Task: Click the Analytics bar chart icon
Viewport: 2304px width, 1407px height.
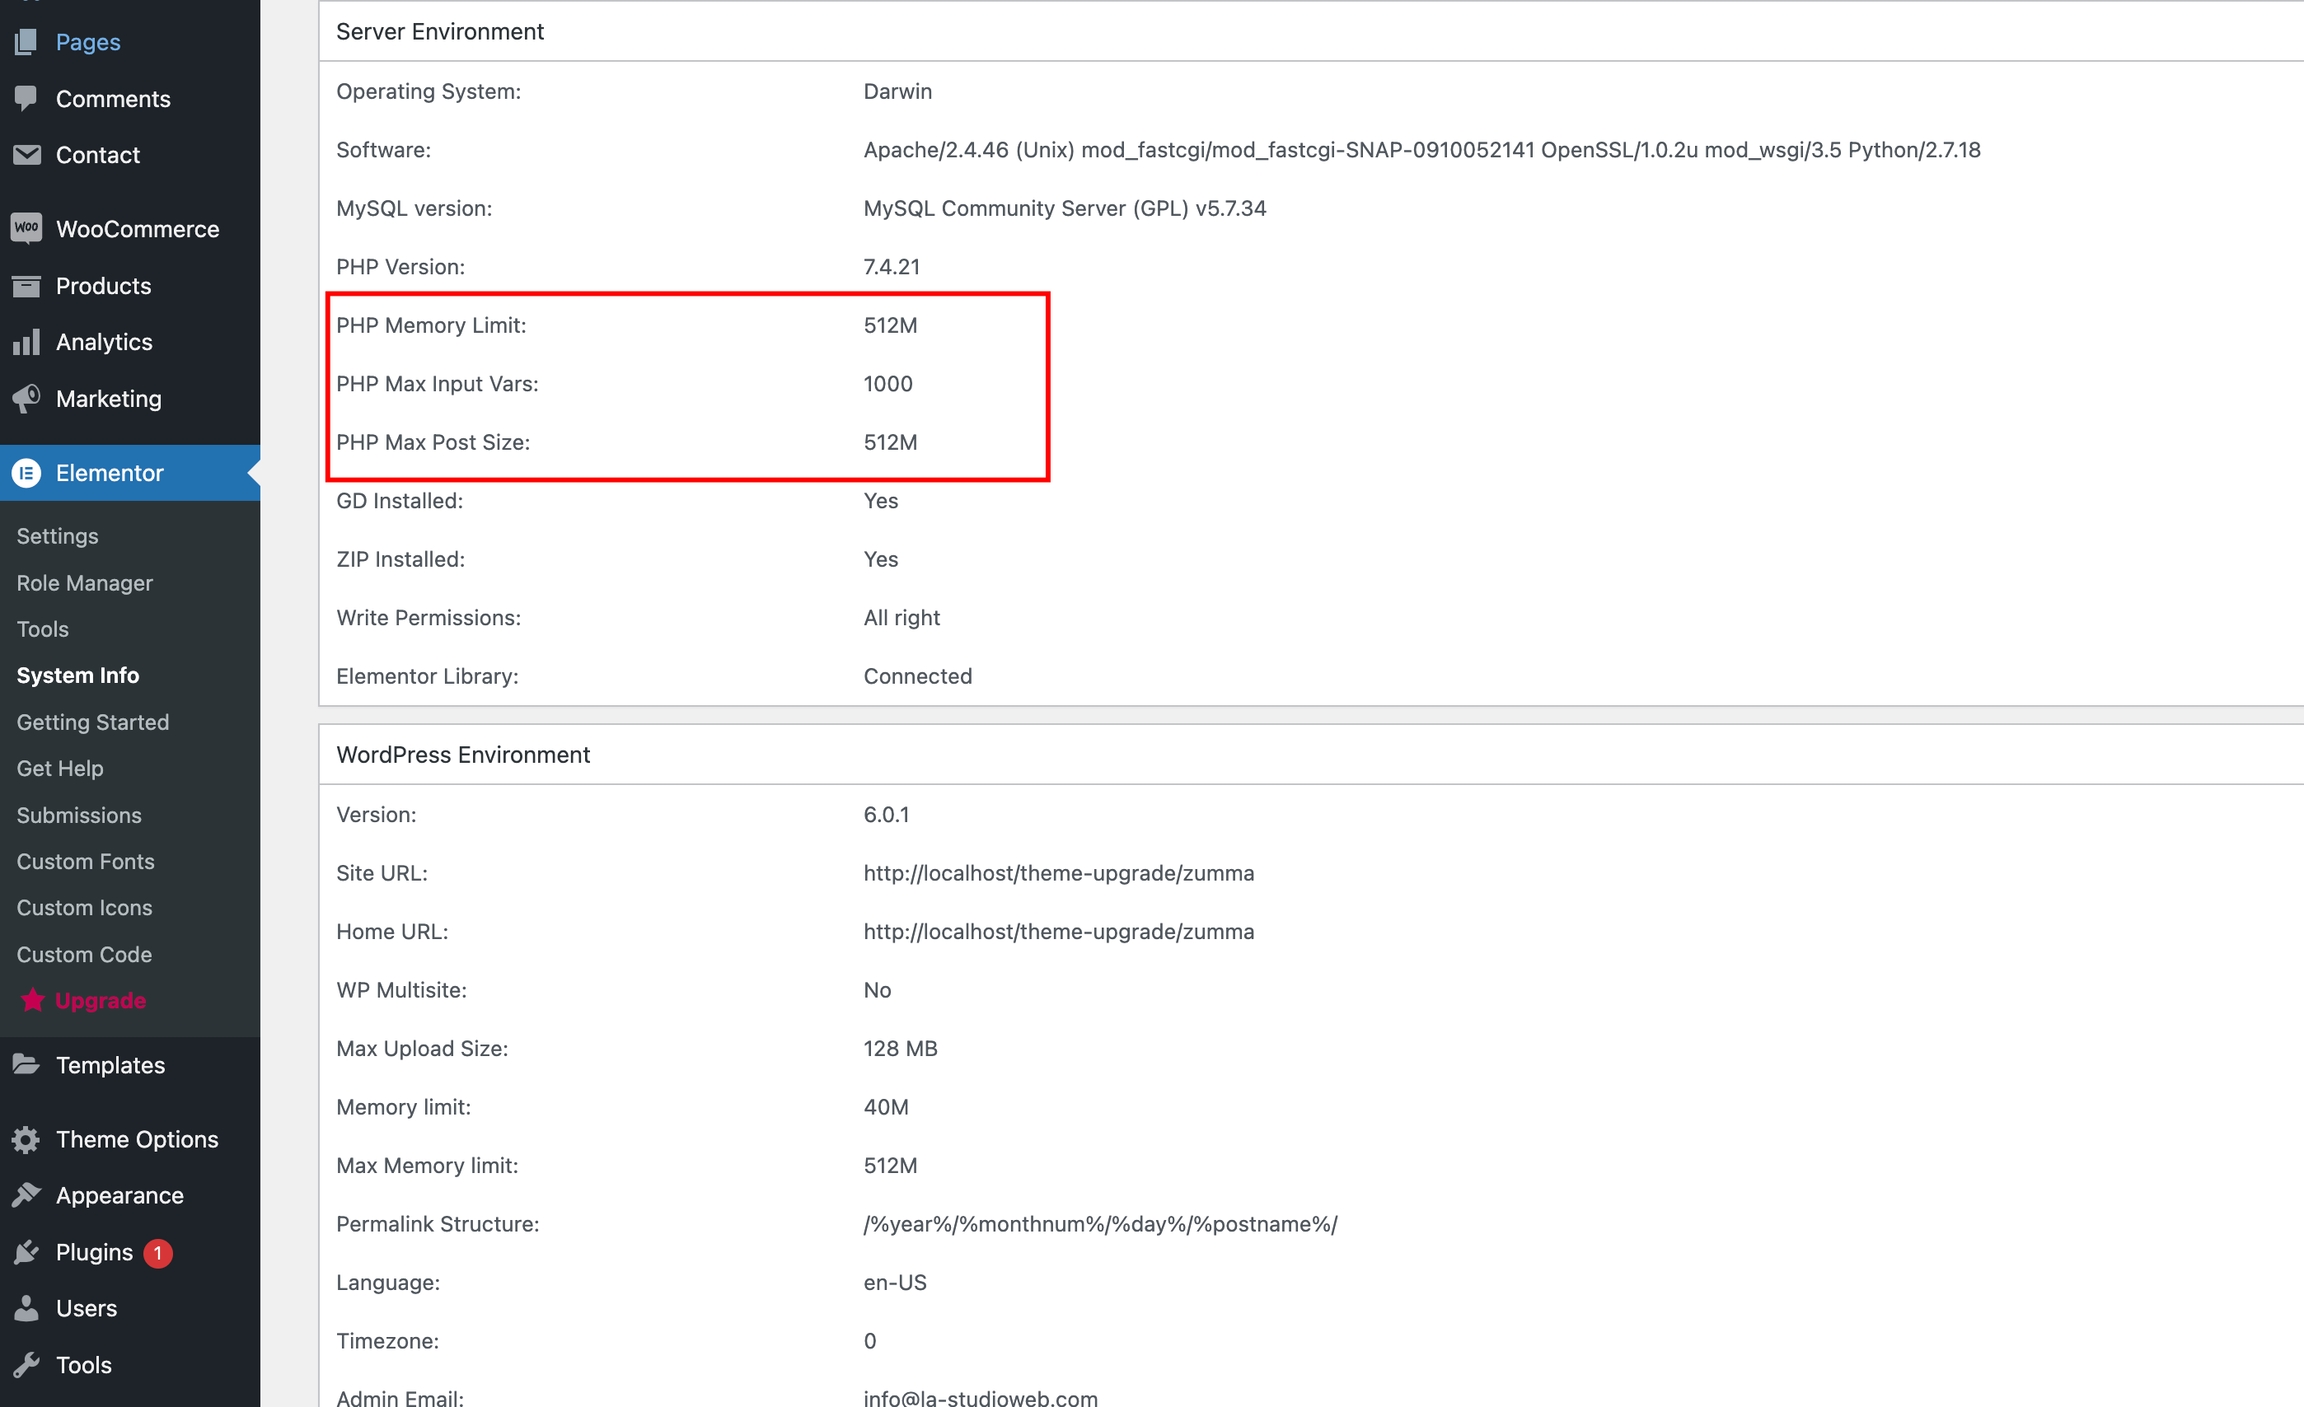Action: click(x=27, y=342)
